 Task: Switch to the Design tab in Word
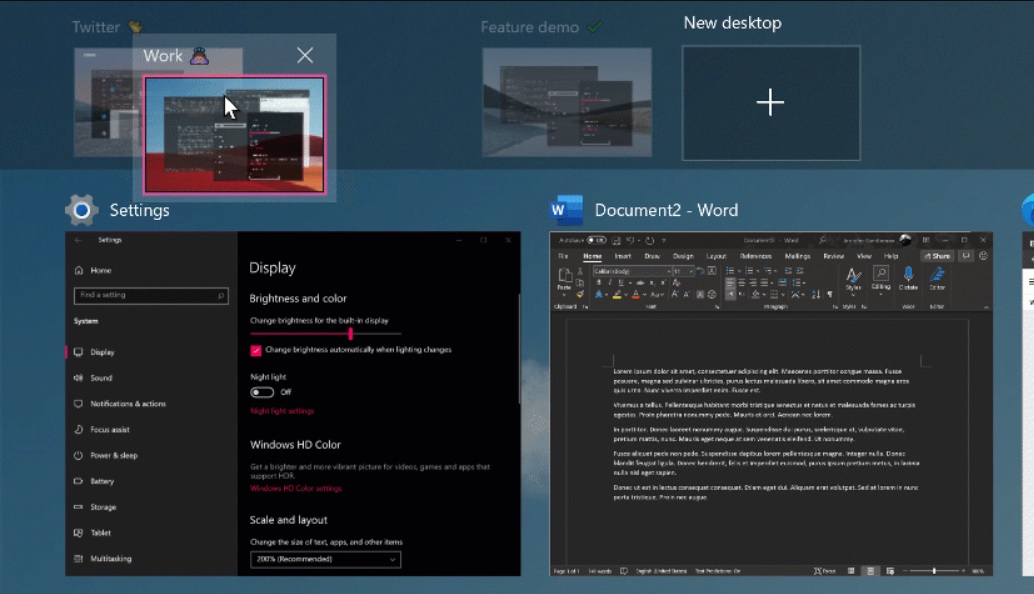[683, 256]
